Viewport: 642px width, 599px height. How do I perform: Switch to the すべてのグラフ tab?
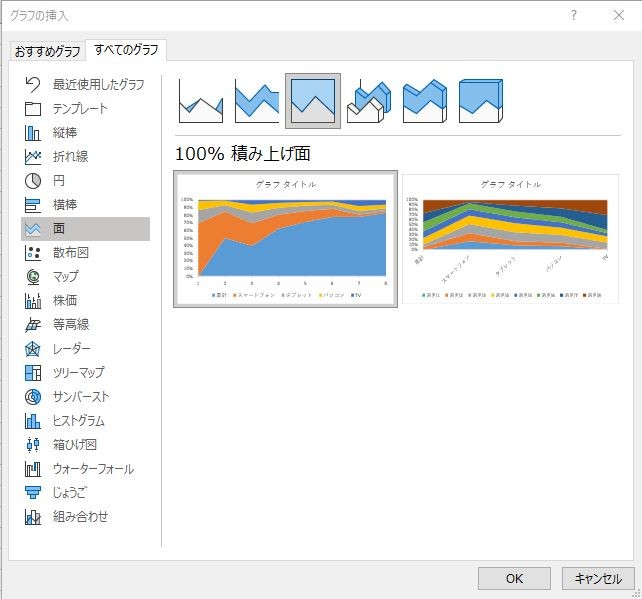tap(126, 50)
